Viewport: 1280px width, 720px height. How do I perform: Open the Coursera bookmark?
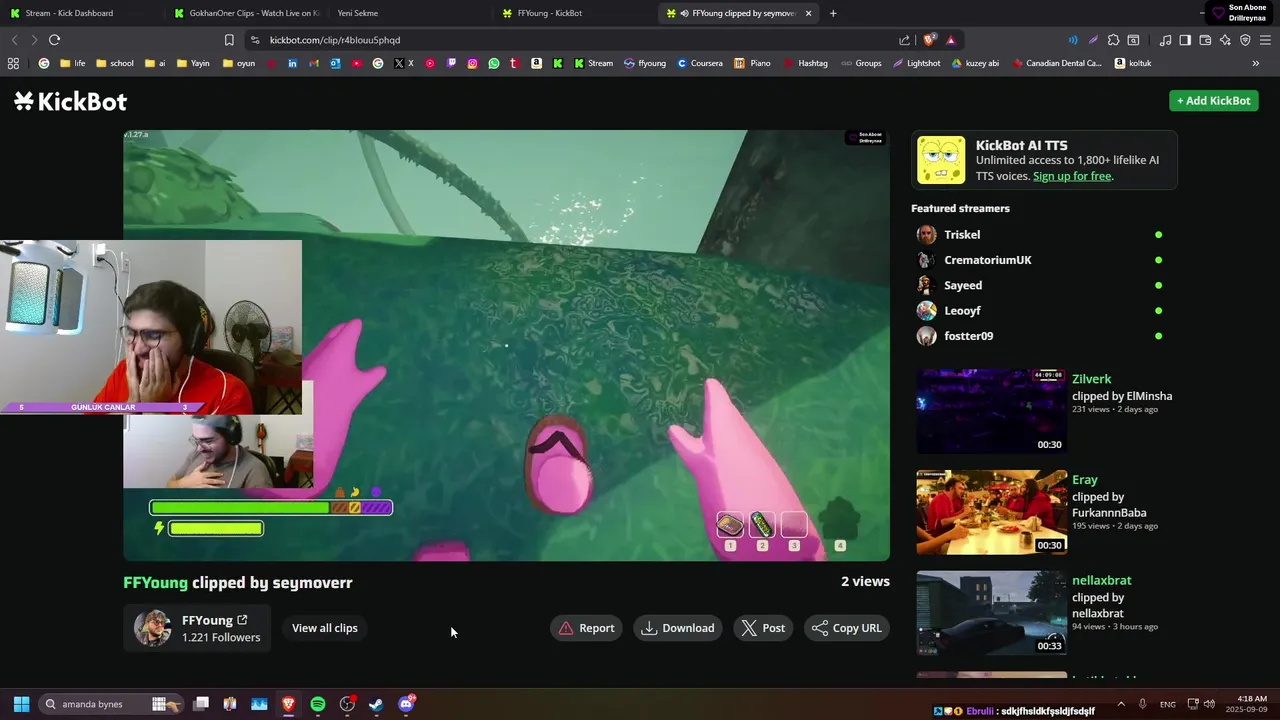pyautogui.click(x=700, y=63)
